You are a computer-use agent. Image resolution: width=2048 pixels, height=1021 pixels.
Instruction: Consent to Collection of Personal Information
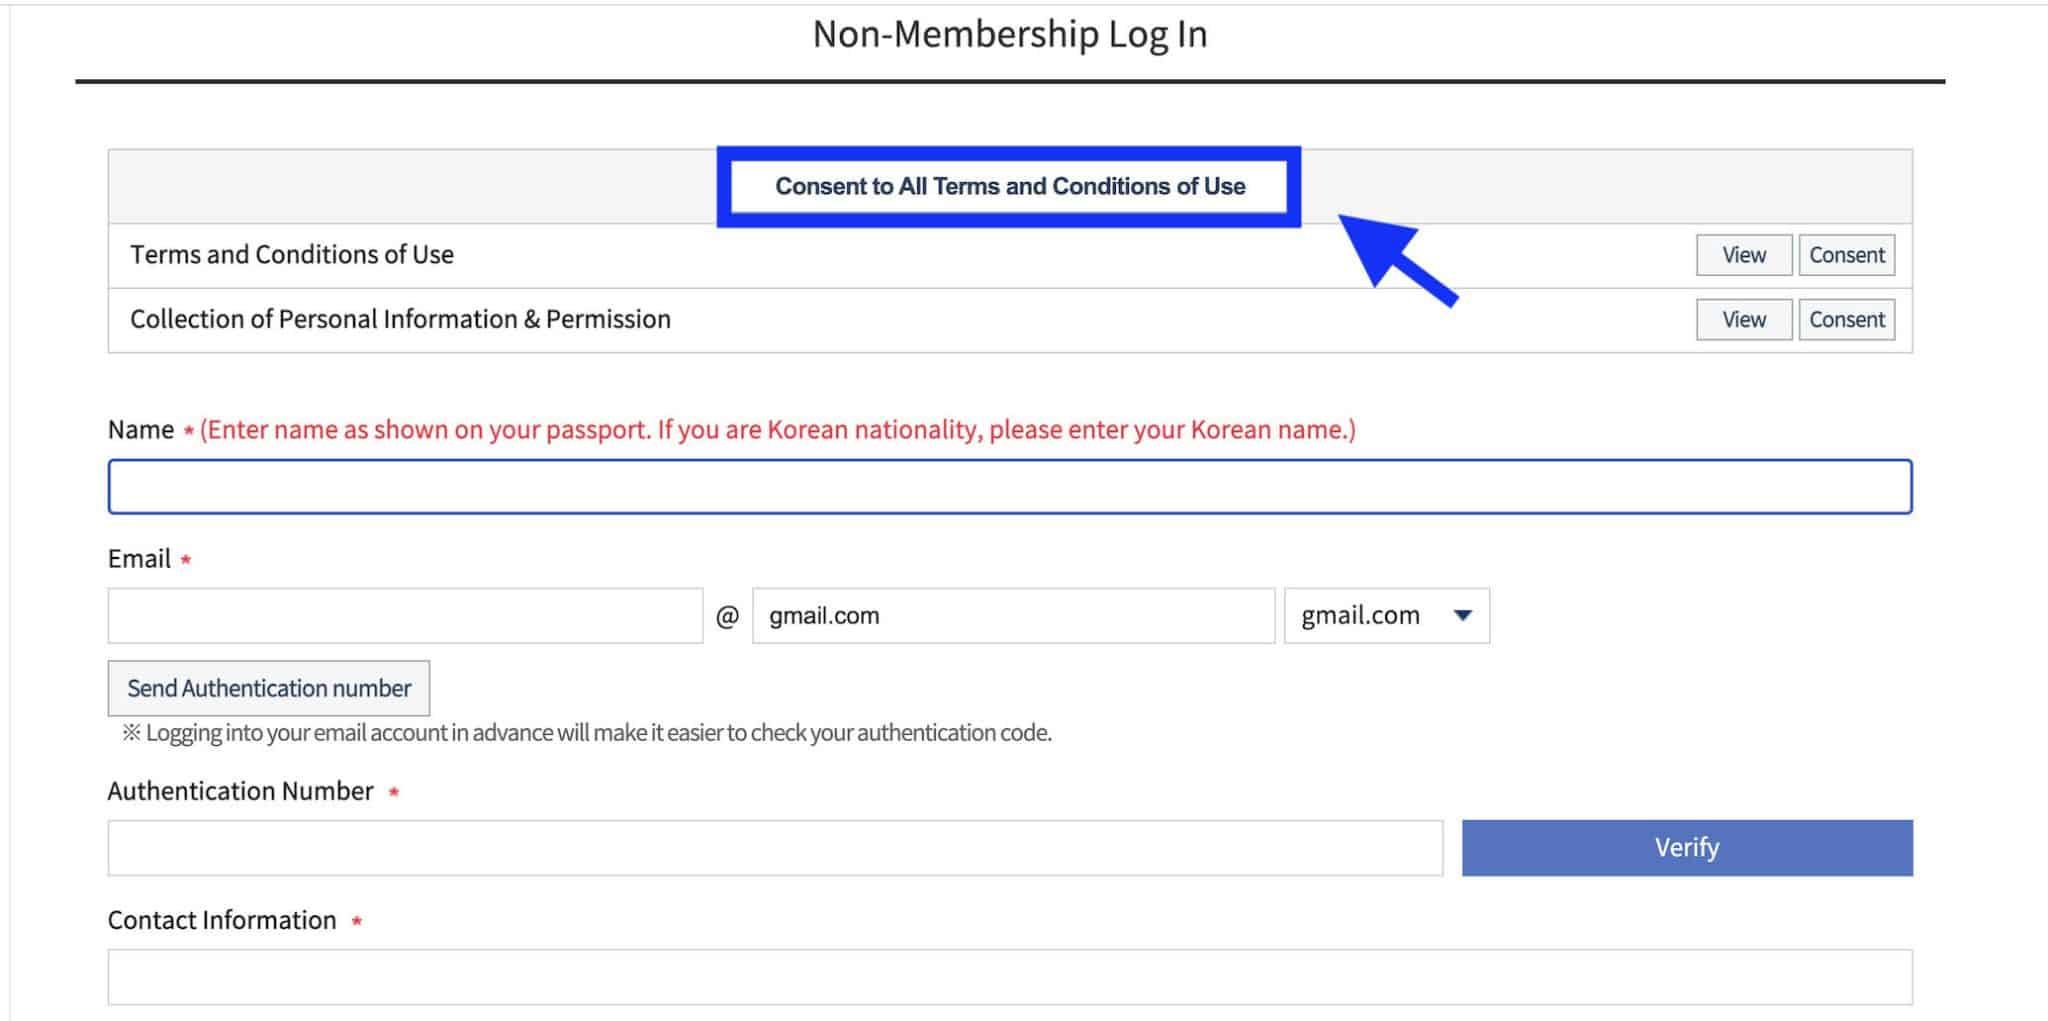[x=1846, y=320]
